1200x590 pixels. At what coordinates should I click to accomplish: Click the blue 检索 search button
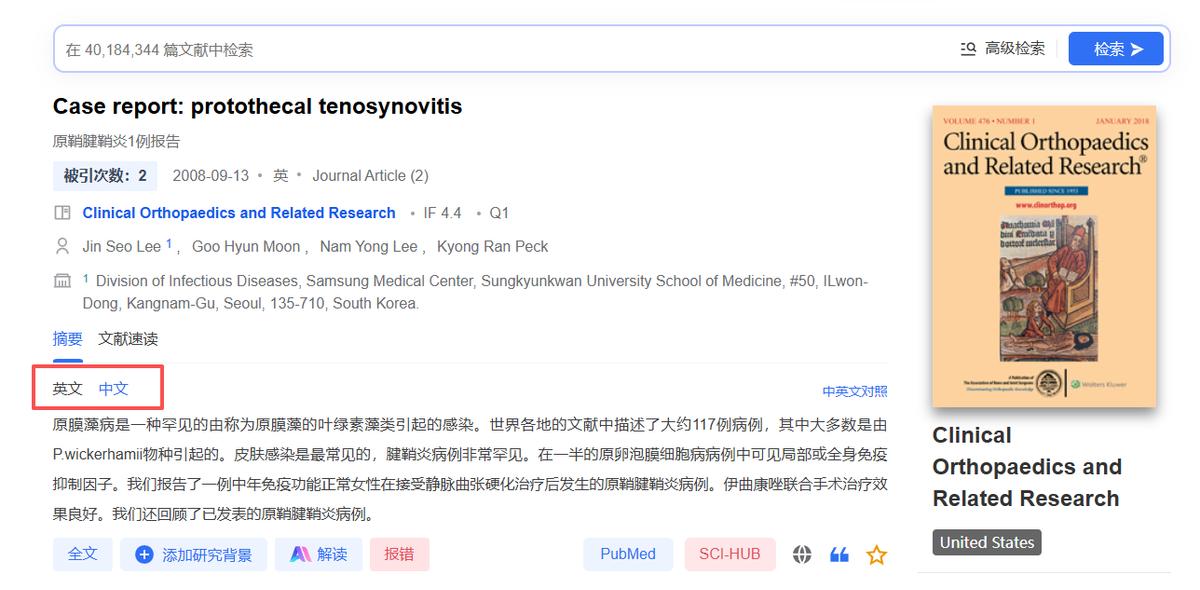point(1116,47)
